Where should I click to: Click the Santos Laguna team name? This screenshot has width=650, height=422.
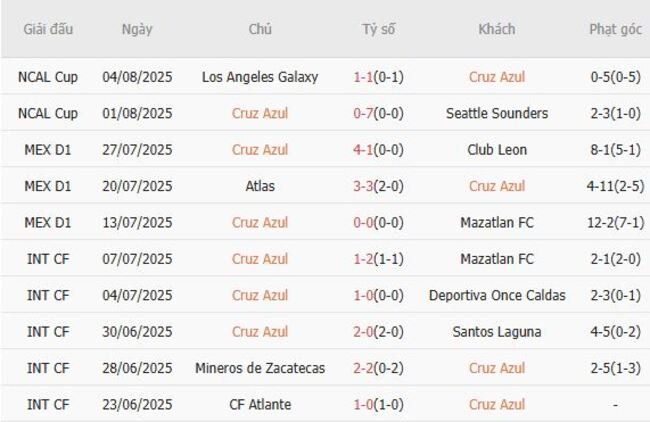497,332
